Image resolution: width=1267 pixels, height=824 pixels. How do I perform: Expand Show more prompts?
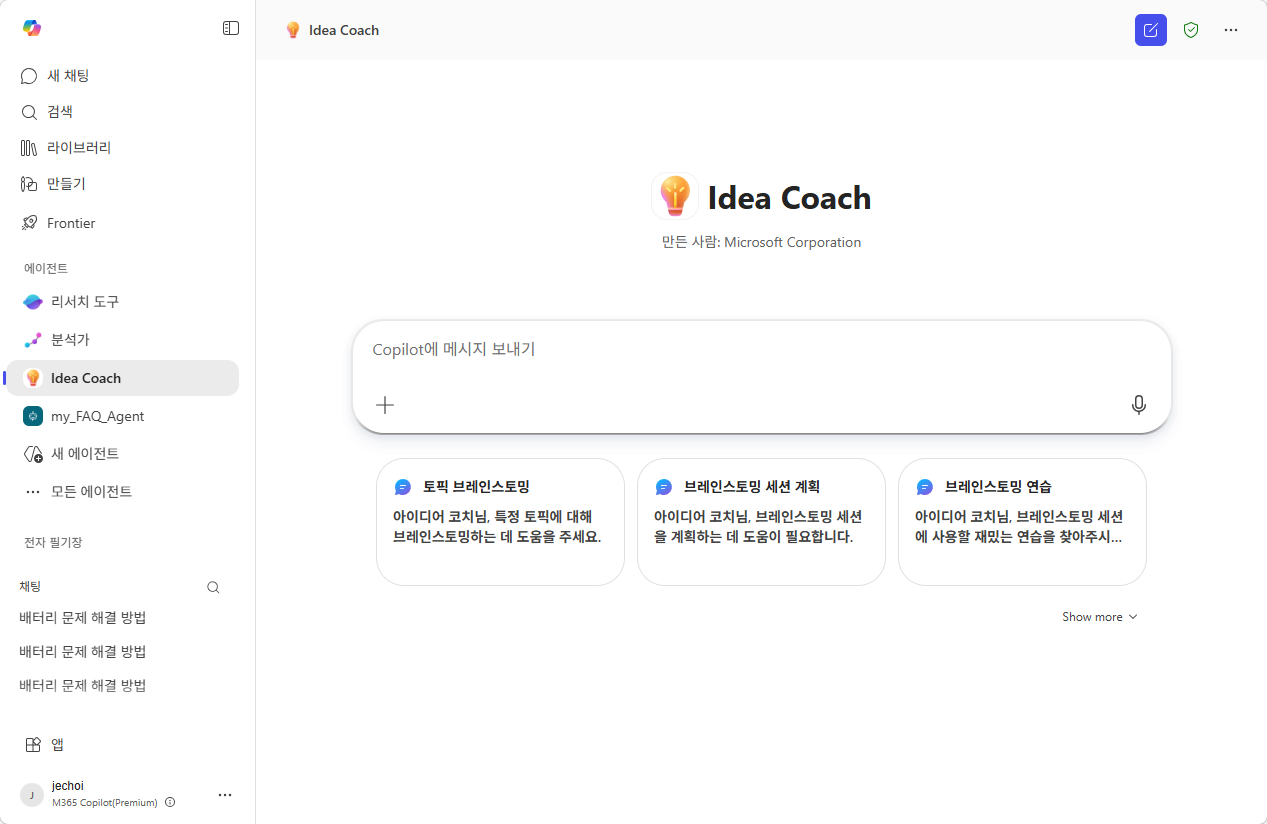point(1100,617)
